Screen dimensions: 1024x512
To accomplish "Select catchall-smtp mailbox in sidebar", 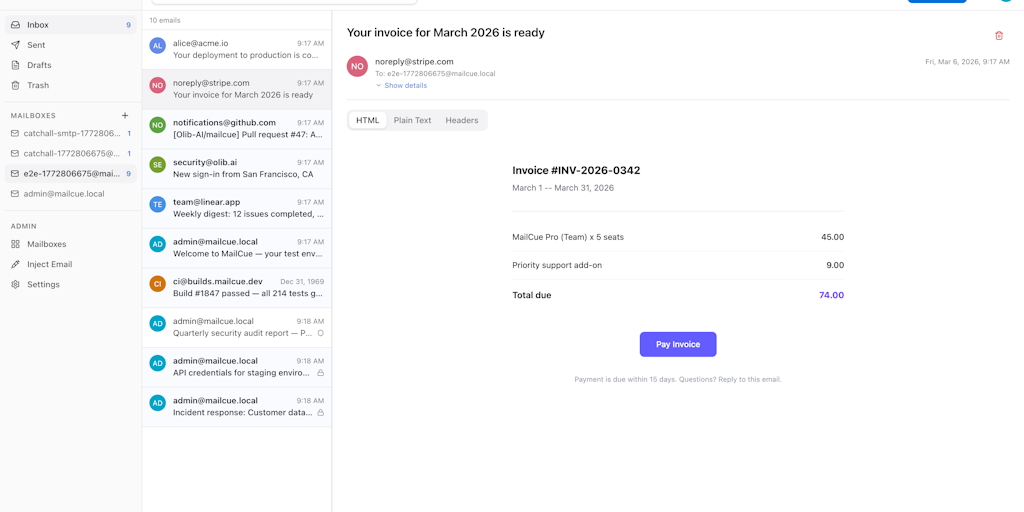I will pyautogui.click(x=70, y=133).
